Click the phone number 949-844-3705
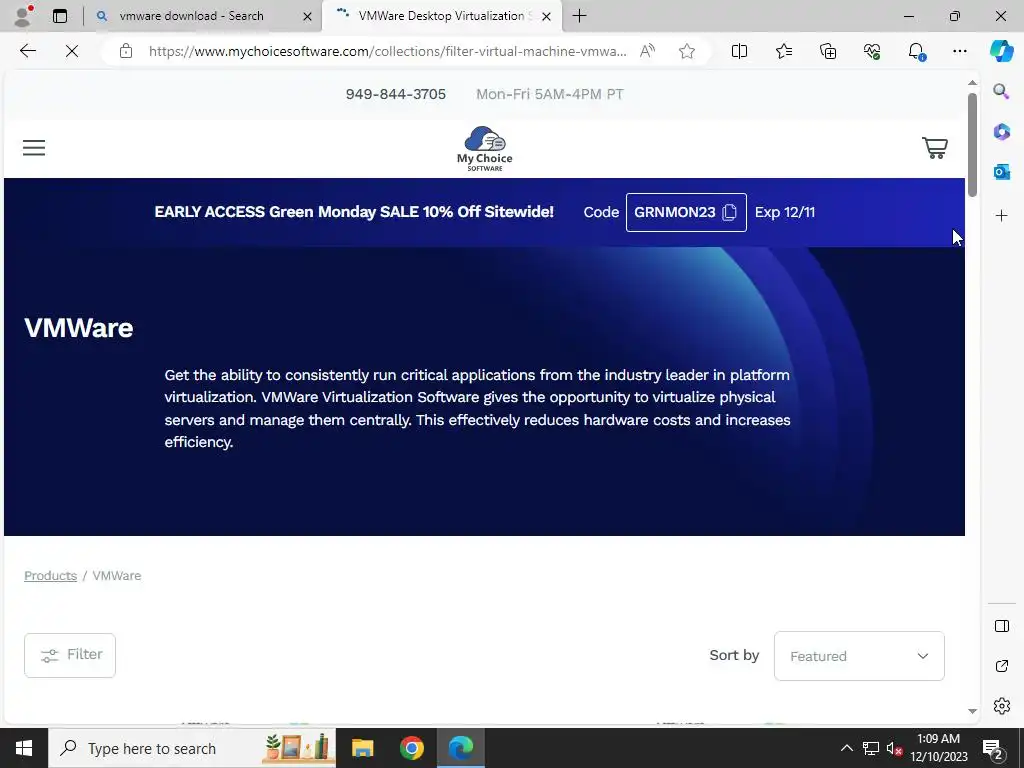Screen dimensions: 1024x768 tap(396, 94)
